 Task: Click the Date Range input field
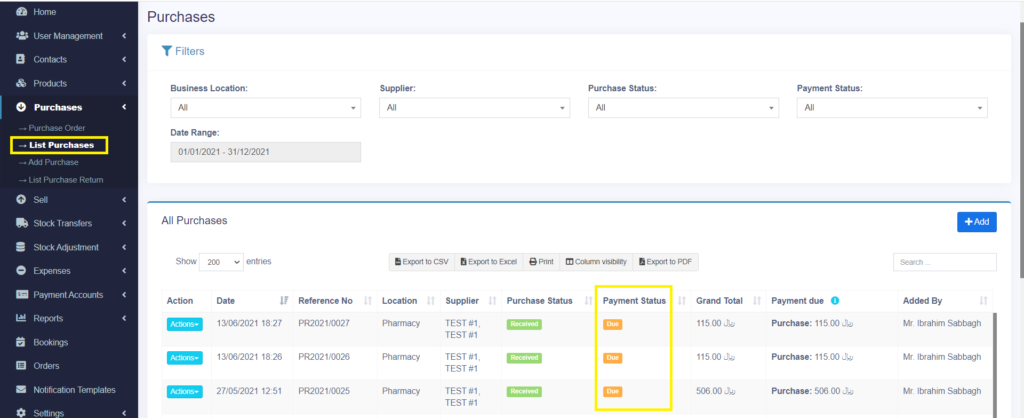tap(265, 152)
